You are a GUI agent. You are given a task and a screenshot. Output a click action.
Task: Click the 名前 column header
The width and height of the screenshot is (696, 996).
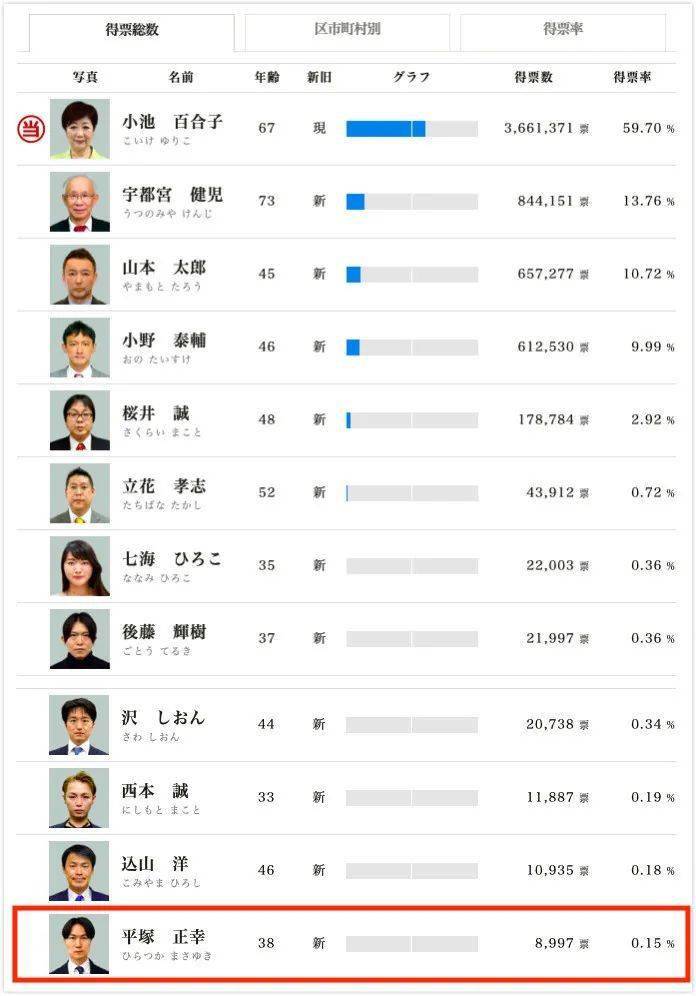[x=180, y=77]
